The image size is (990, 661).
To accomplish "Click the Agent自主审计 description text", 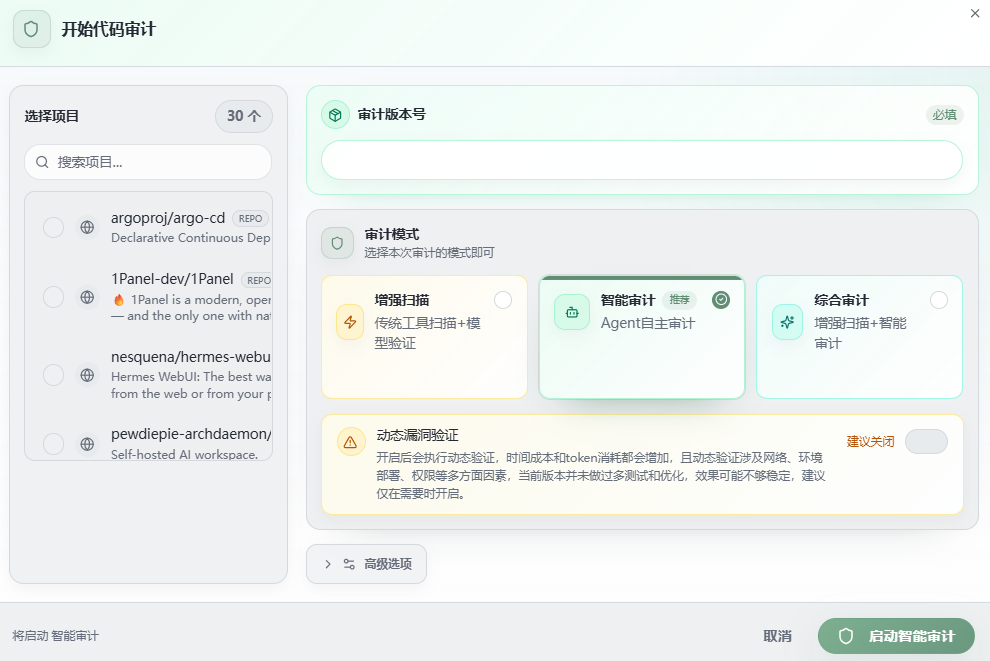I will [x=648, y=323].
